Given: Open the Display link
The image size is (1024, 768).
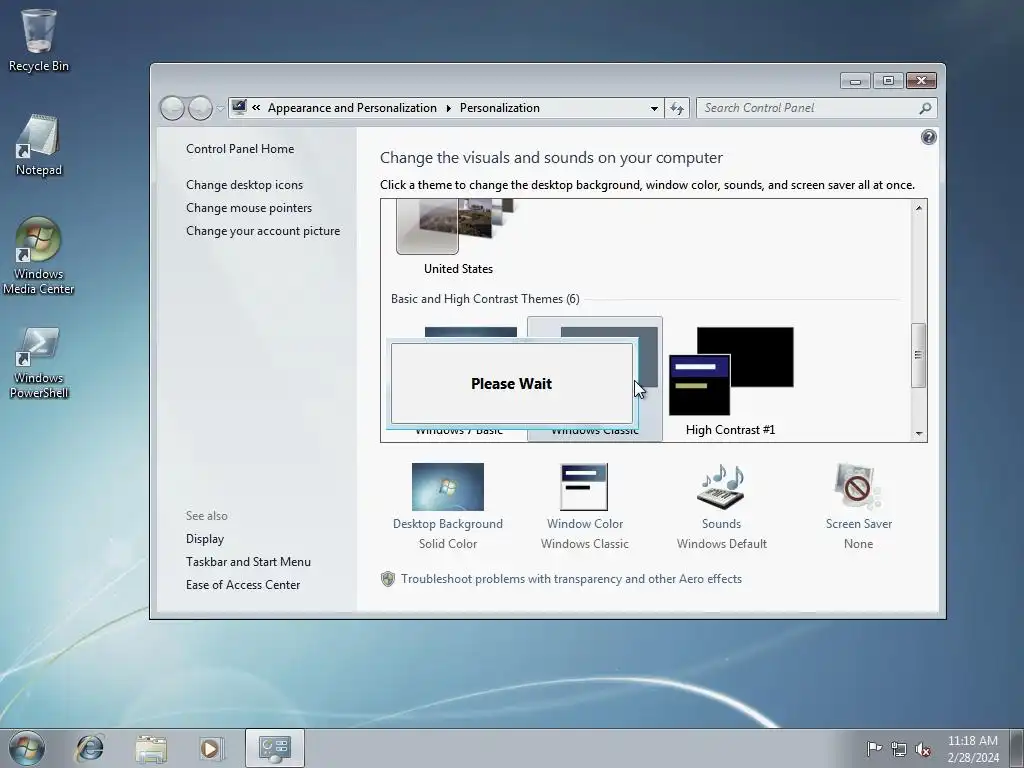Looking at the screenshot, I should click(204, 539).
